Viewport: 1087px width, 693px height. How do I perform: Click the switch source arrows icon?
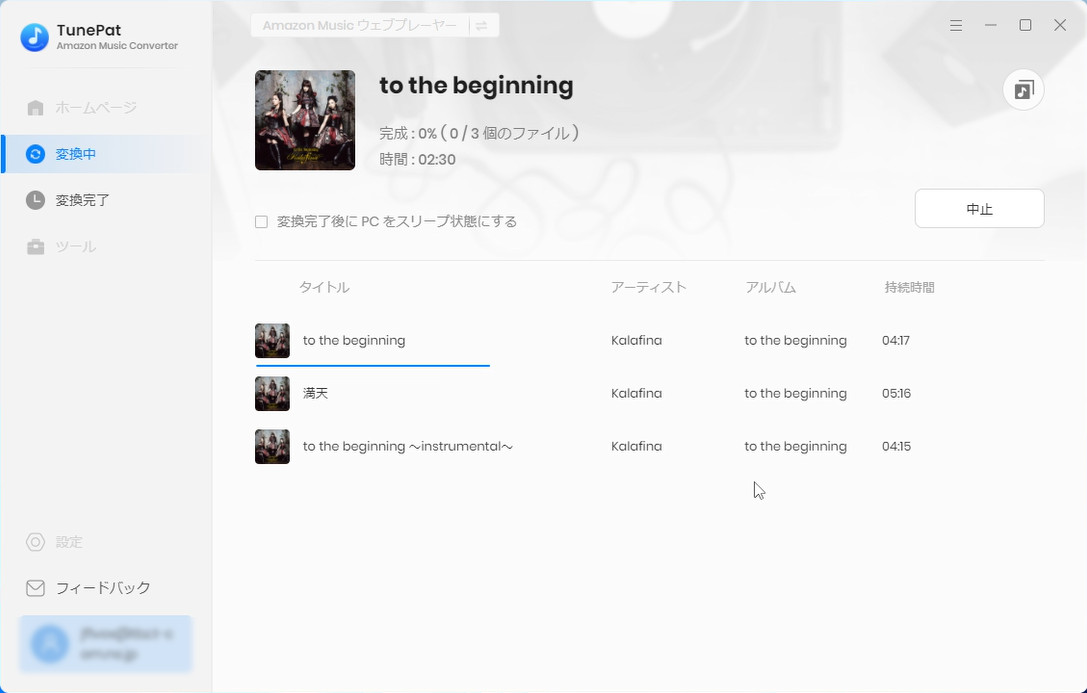tap(481, 26)
